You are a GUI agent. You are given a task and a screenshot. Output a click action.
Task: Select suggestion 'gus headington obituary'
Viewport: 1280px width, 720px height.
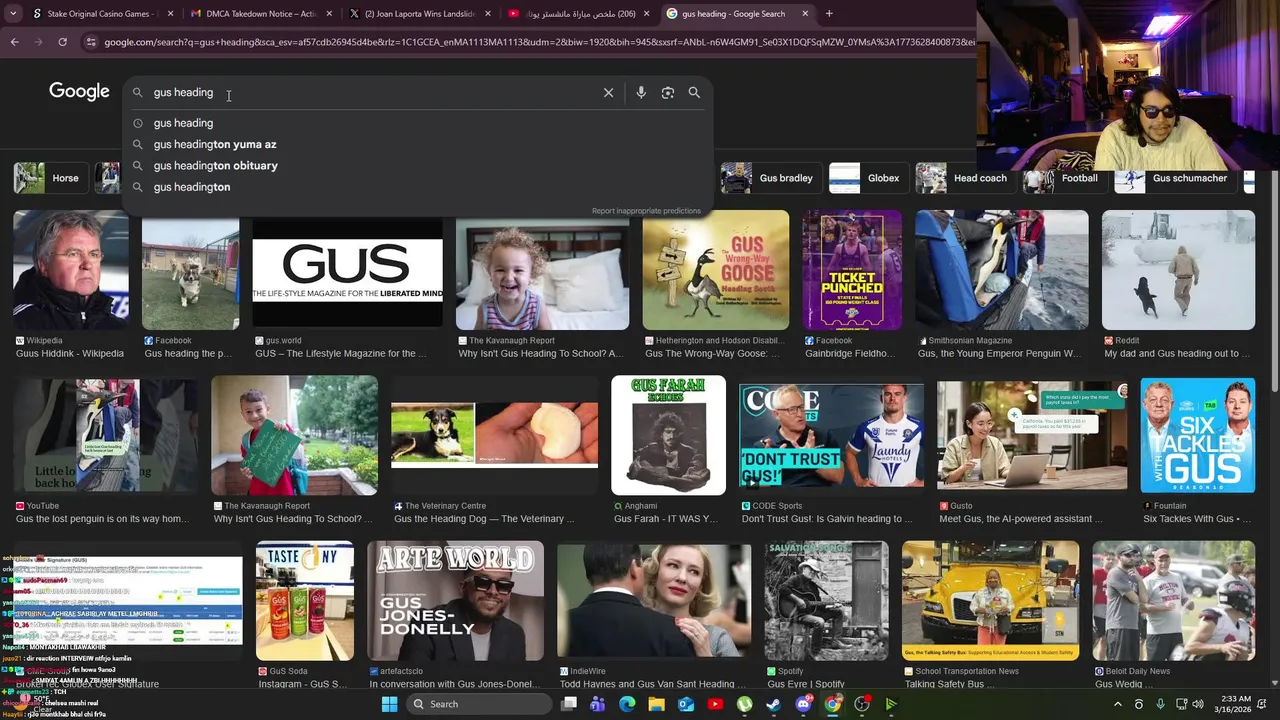(x=216, y=166)
